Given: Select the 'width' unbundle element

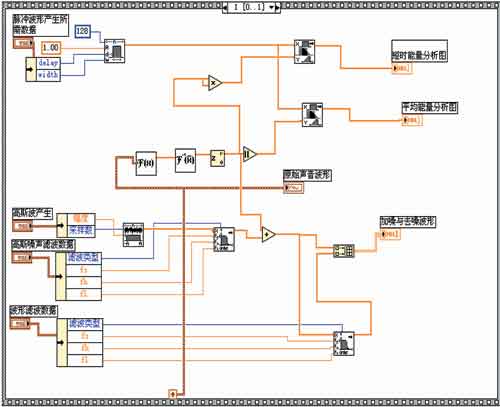Looking at the screenshot, I should coord(48,75).
